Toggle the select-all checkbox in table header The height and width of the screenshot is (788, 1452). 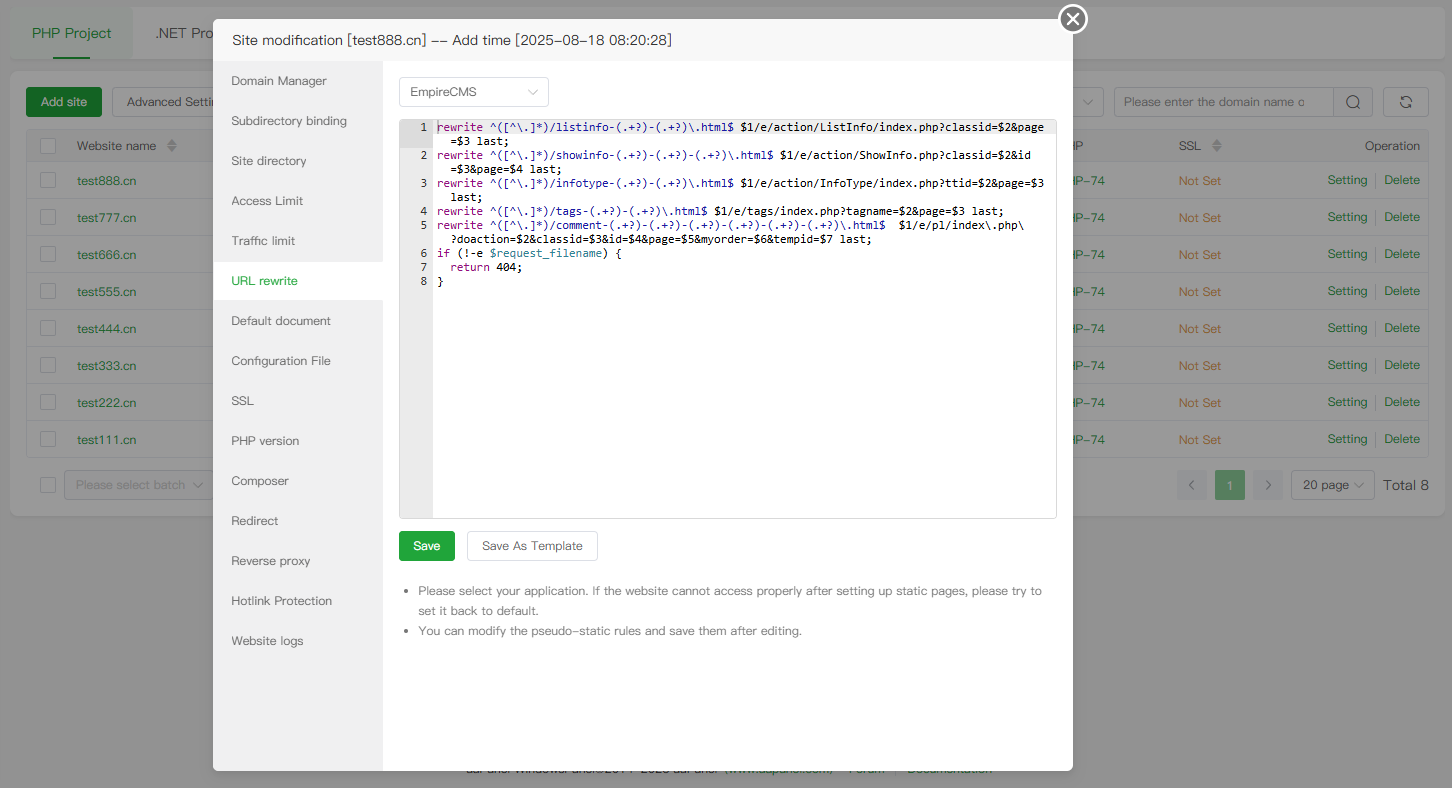coord(48,146)
